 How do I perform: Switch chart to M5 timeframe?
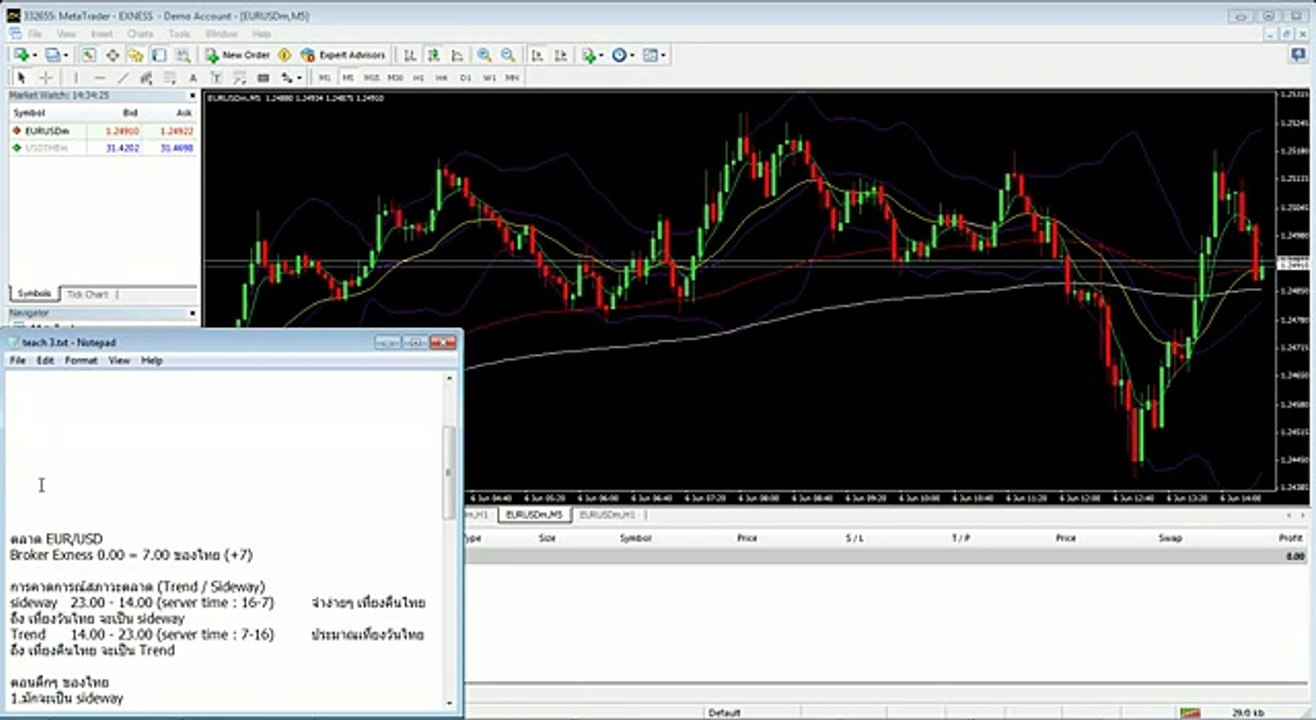click(x=348, y=77)
